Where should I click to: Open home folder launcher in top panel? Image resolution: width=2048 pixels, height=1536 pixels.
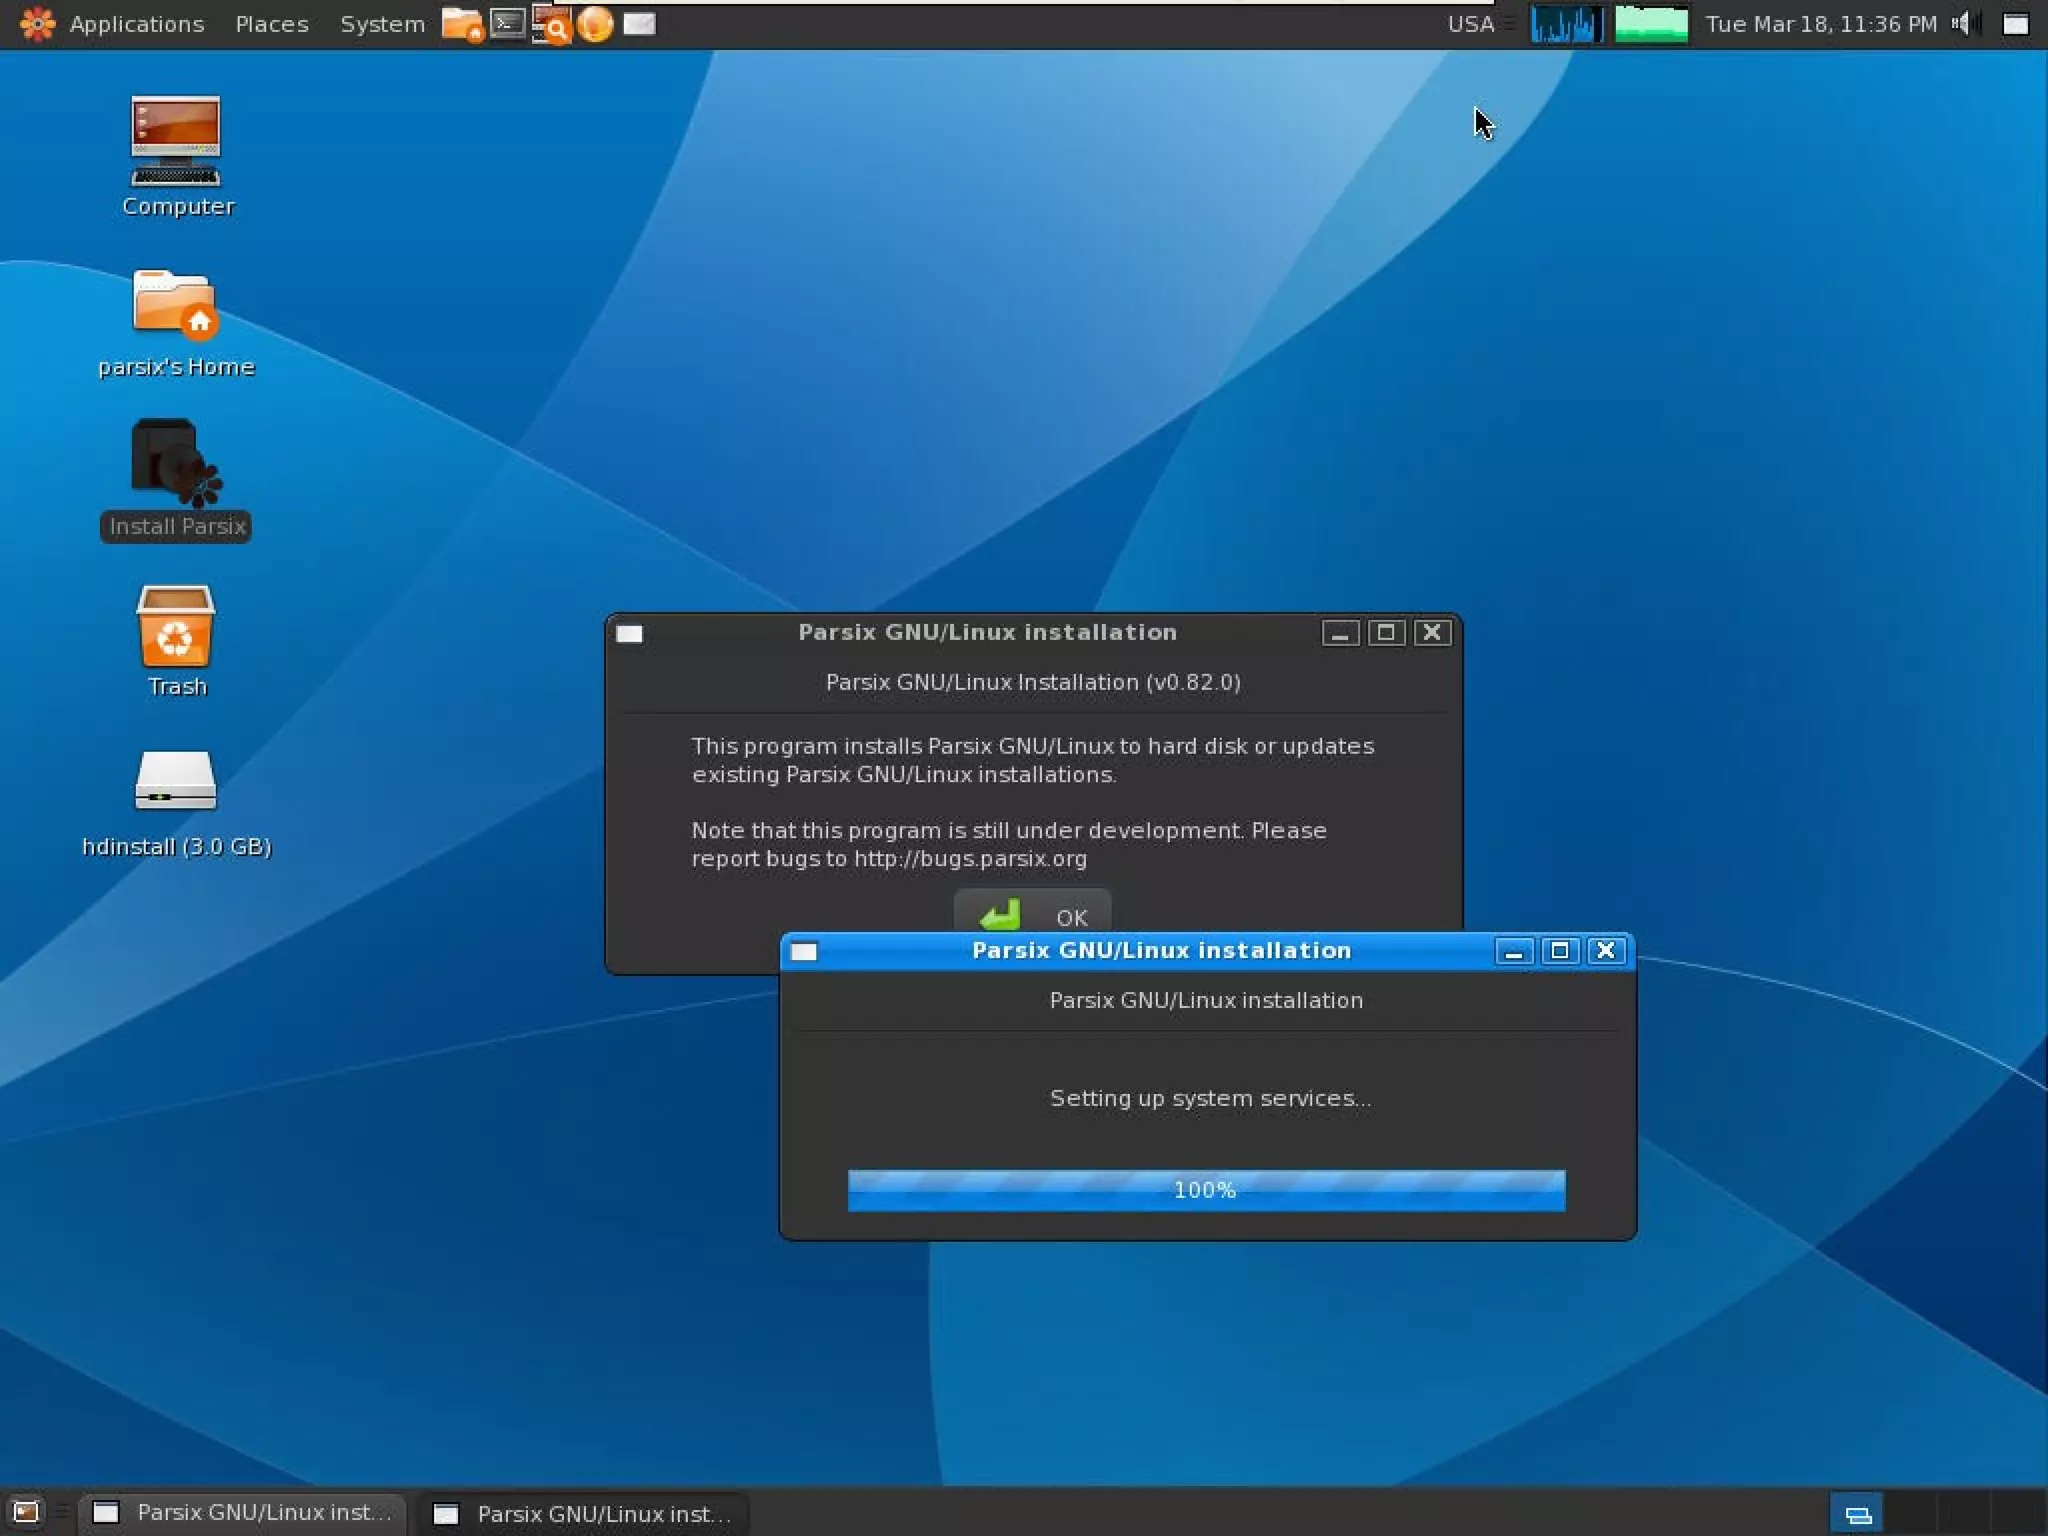point(462,23)
